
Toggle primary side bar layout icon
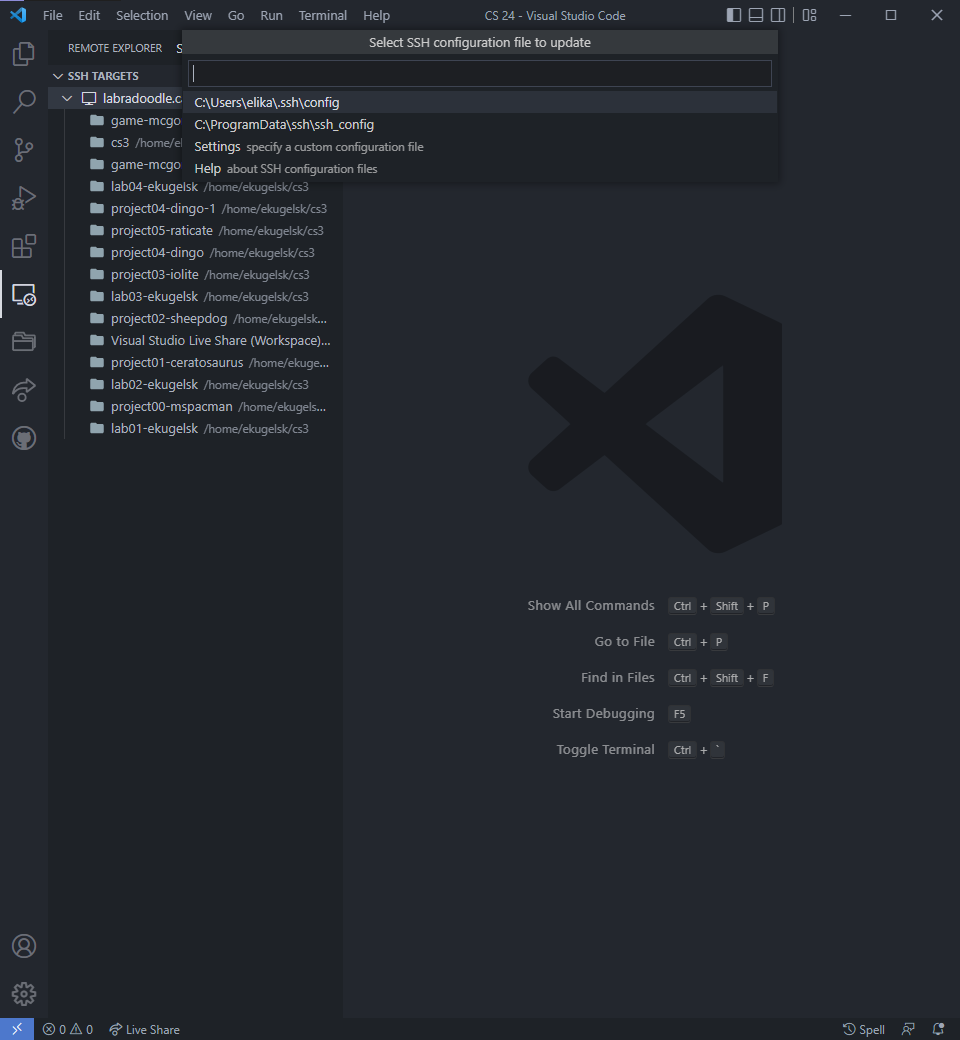[x=734, y=15]
